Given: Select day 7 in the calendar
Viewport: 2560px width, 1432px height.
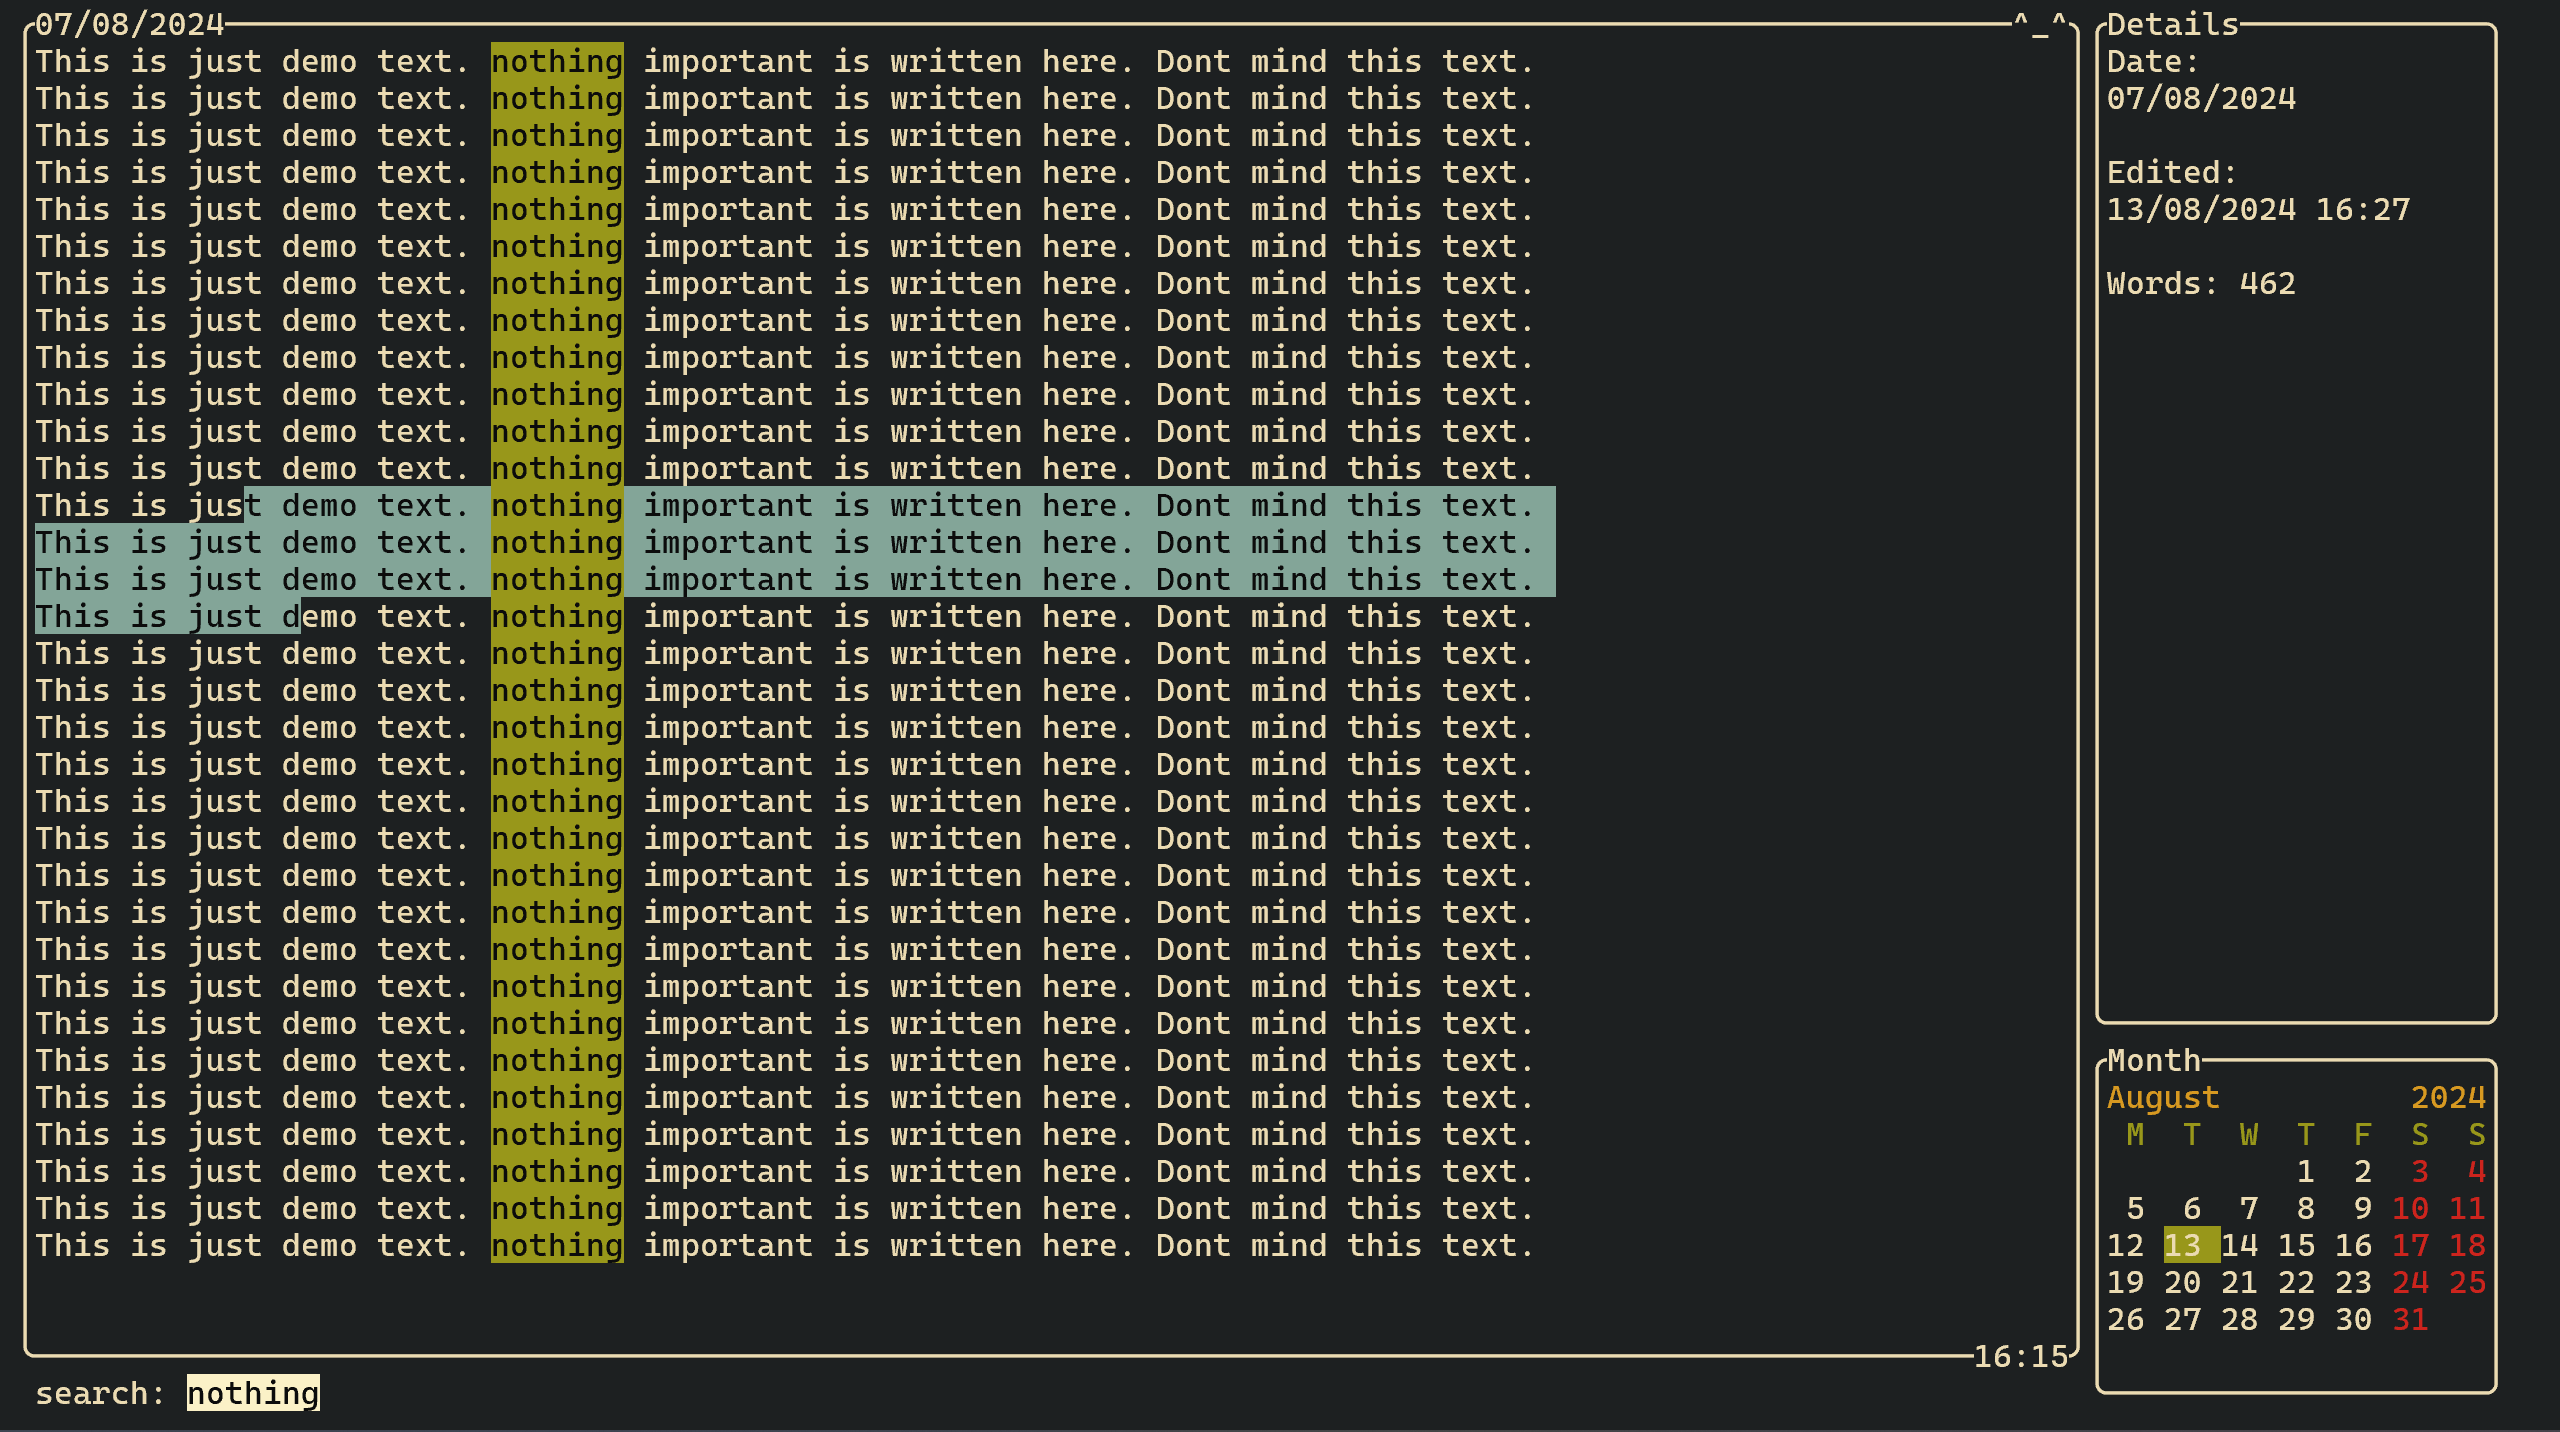Looking at the screenshot, I should point(2249,1208).
